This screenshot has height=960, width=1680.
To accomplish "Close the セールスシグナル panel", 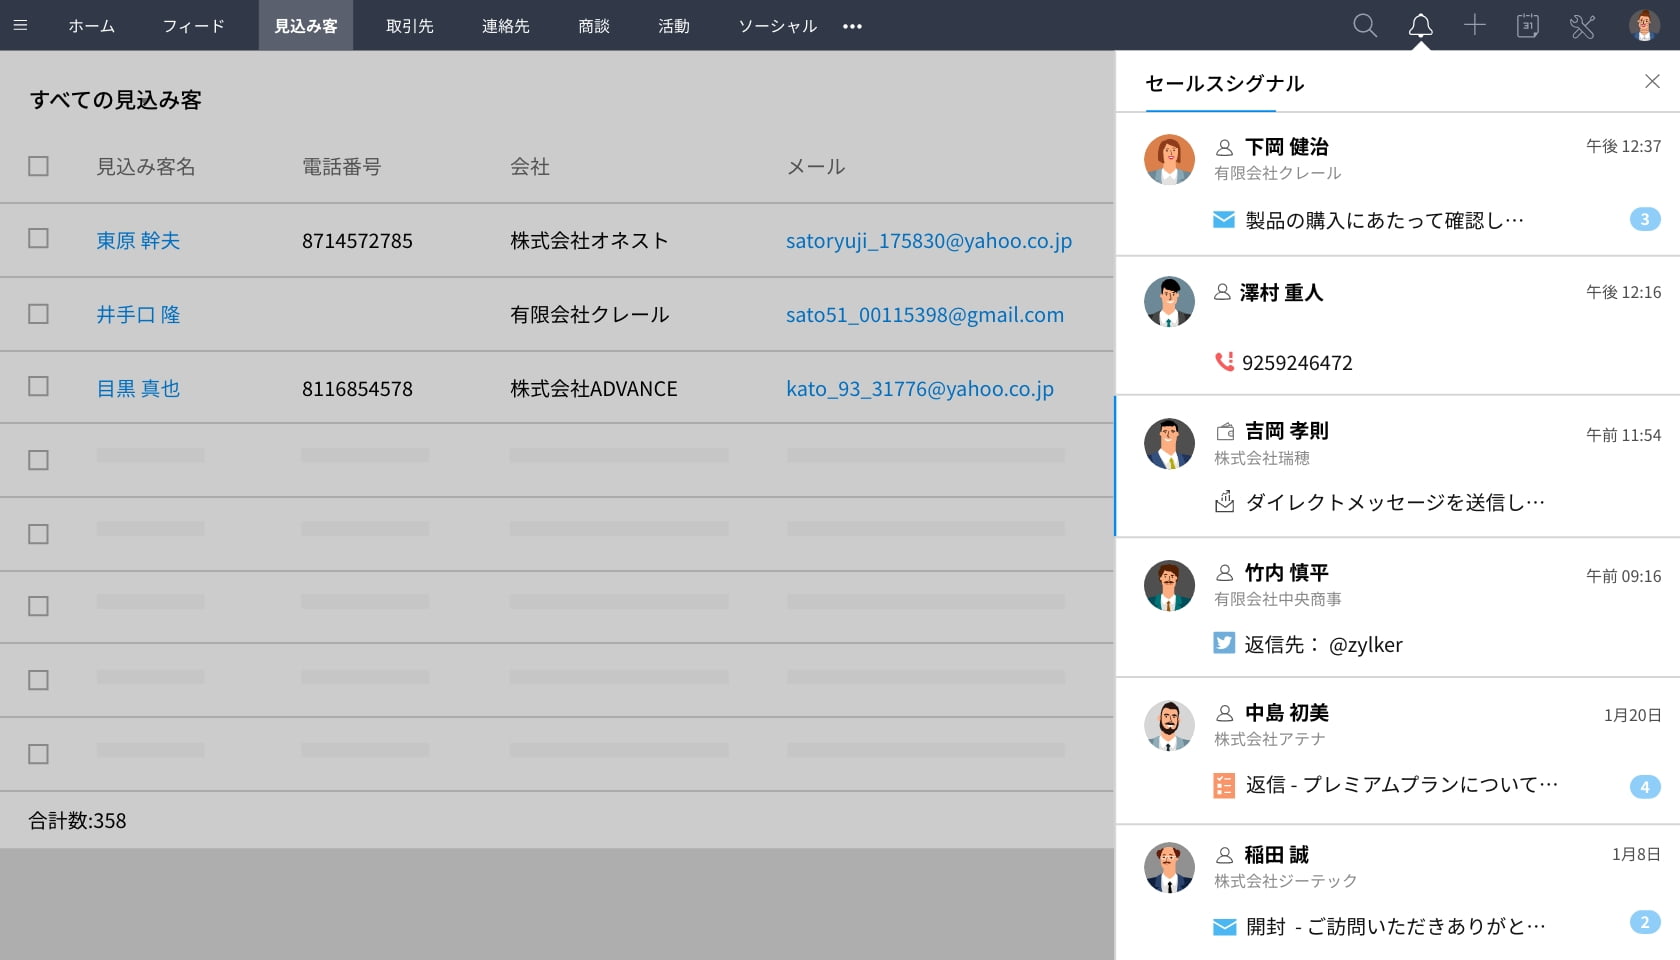I will point(1652,82).
